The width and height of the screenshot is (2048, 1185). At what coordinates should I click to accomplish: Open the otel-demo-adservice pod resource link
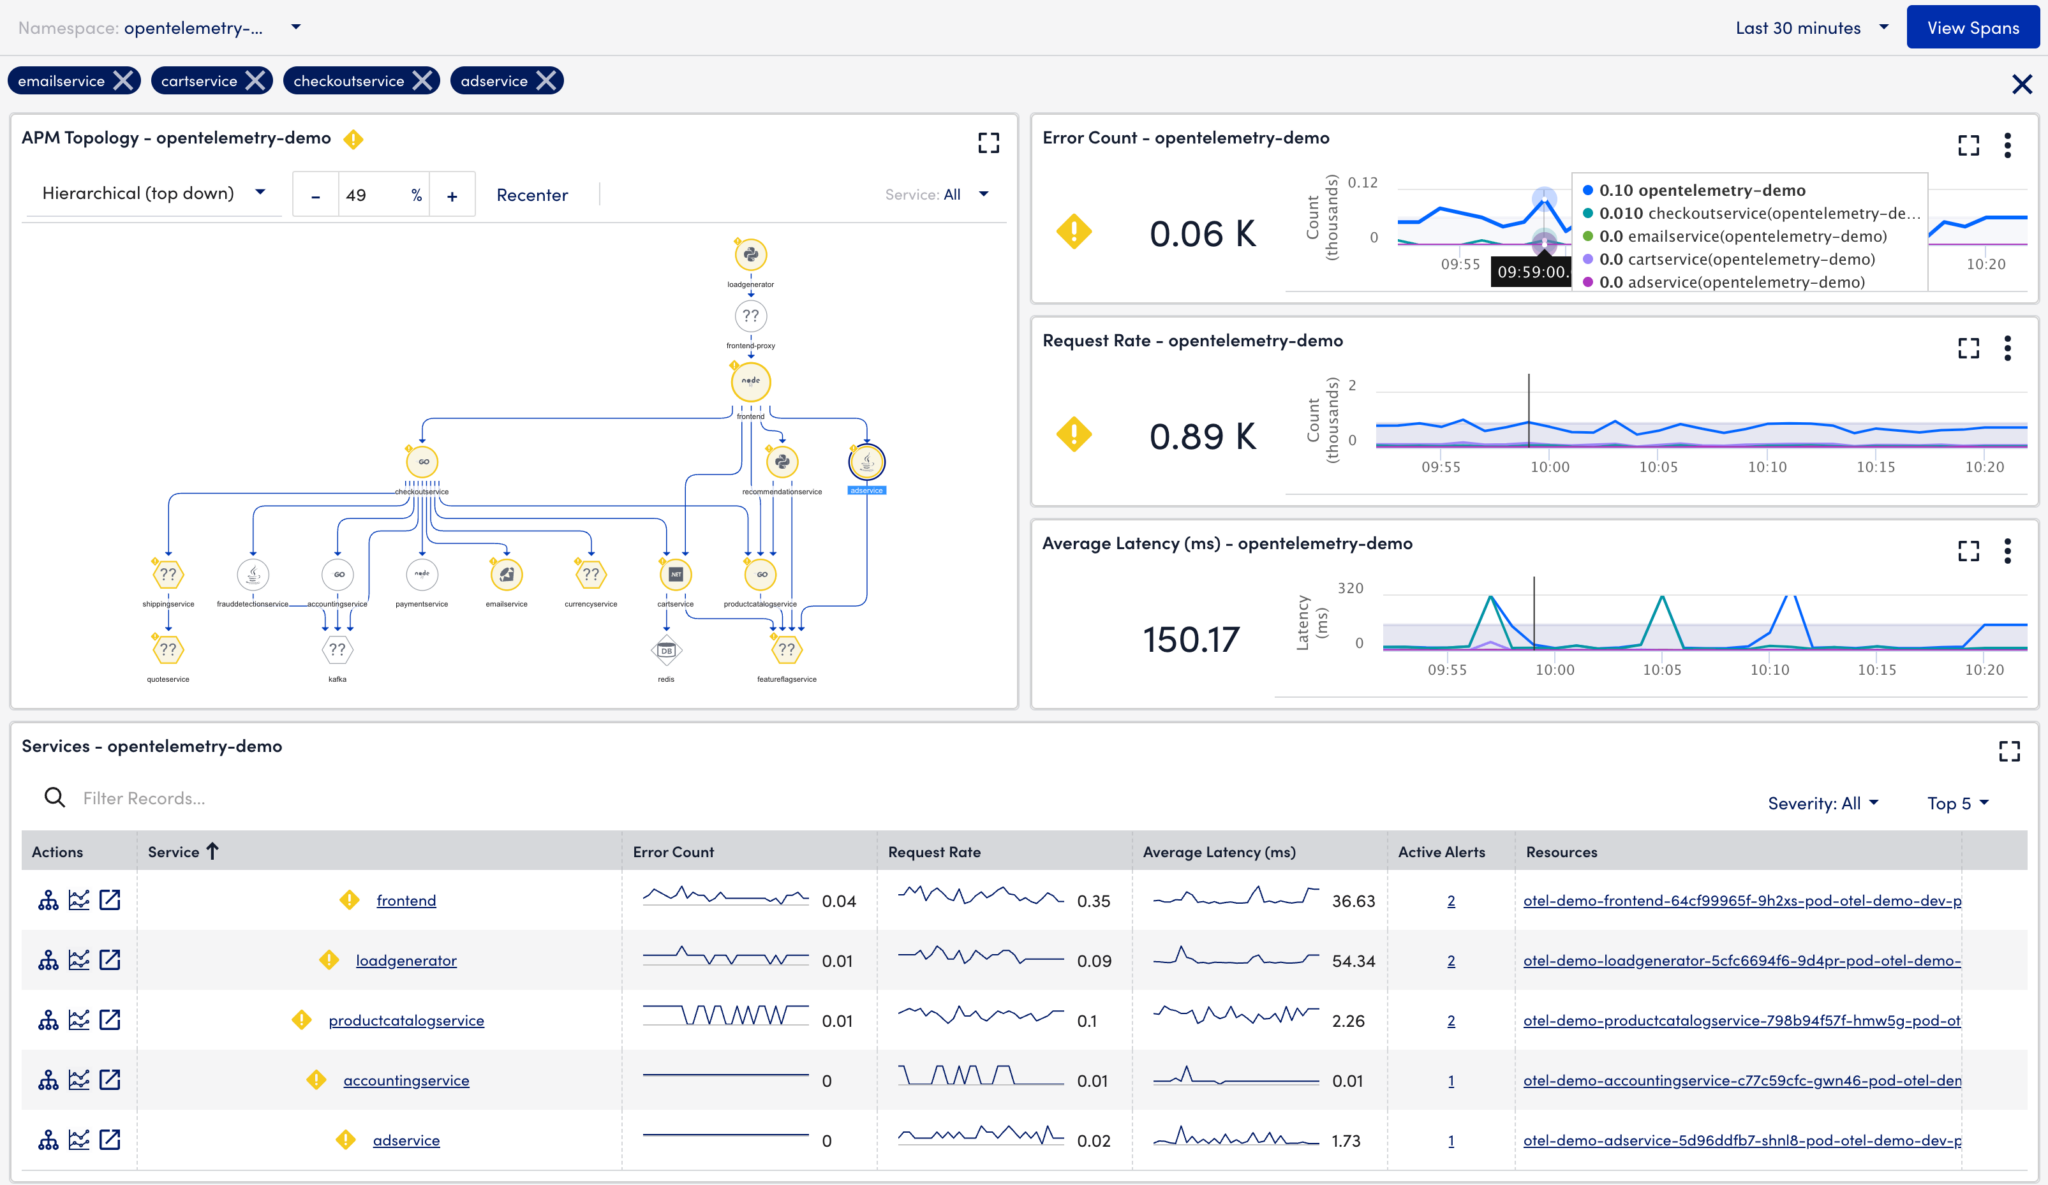click(x=1742, y=1140)
